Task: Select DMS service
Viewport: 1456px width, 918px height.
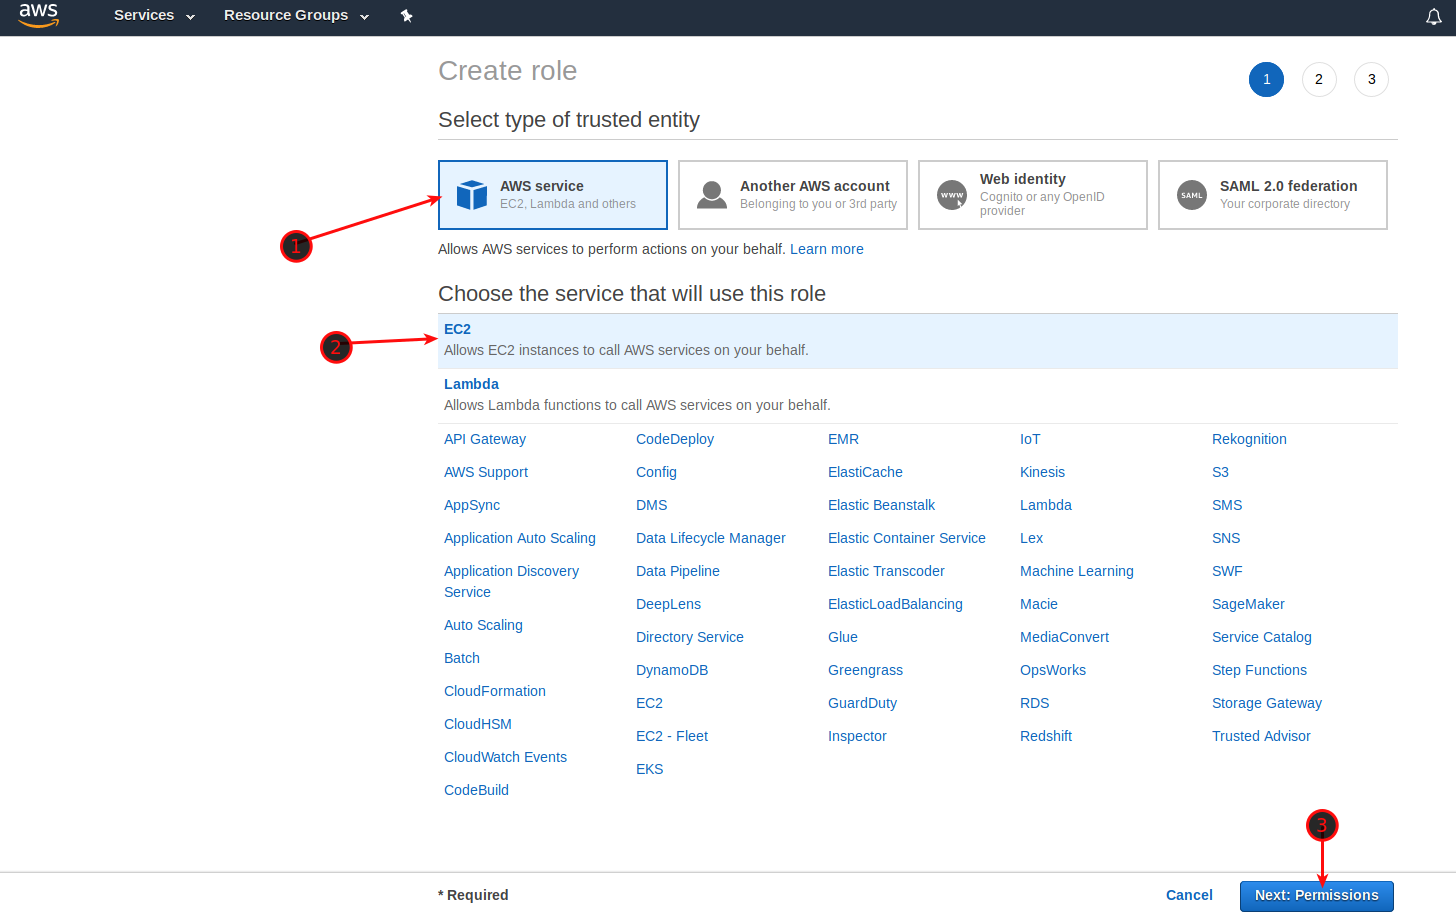Action: (x=652, y=505)
